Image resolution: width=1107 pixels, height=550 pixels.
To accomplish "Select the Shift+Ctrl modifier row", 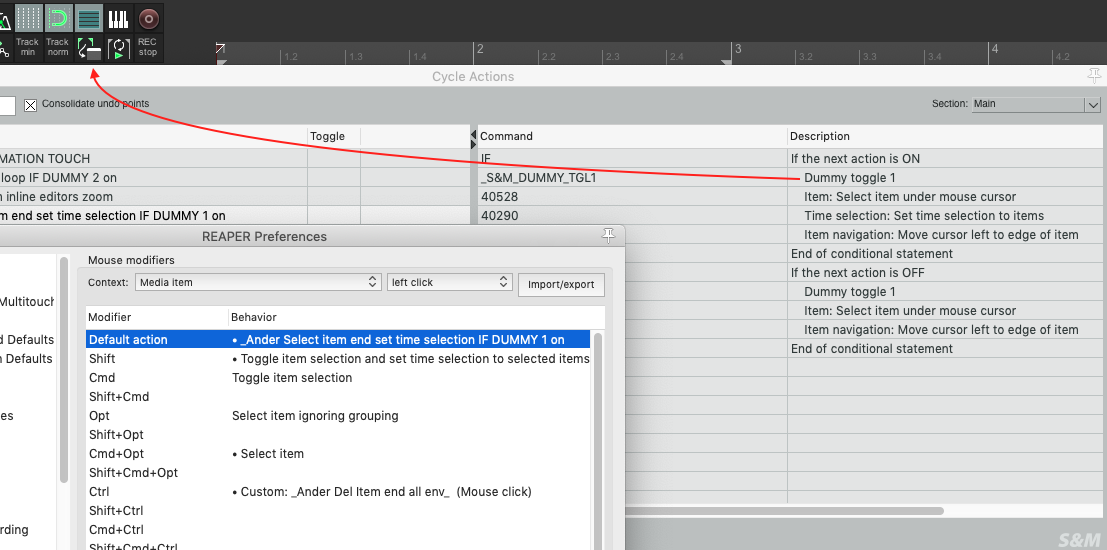I will point(338,510).
